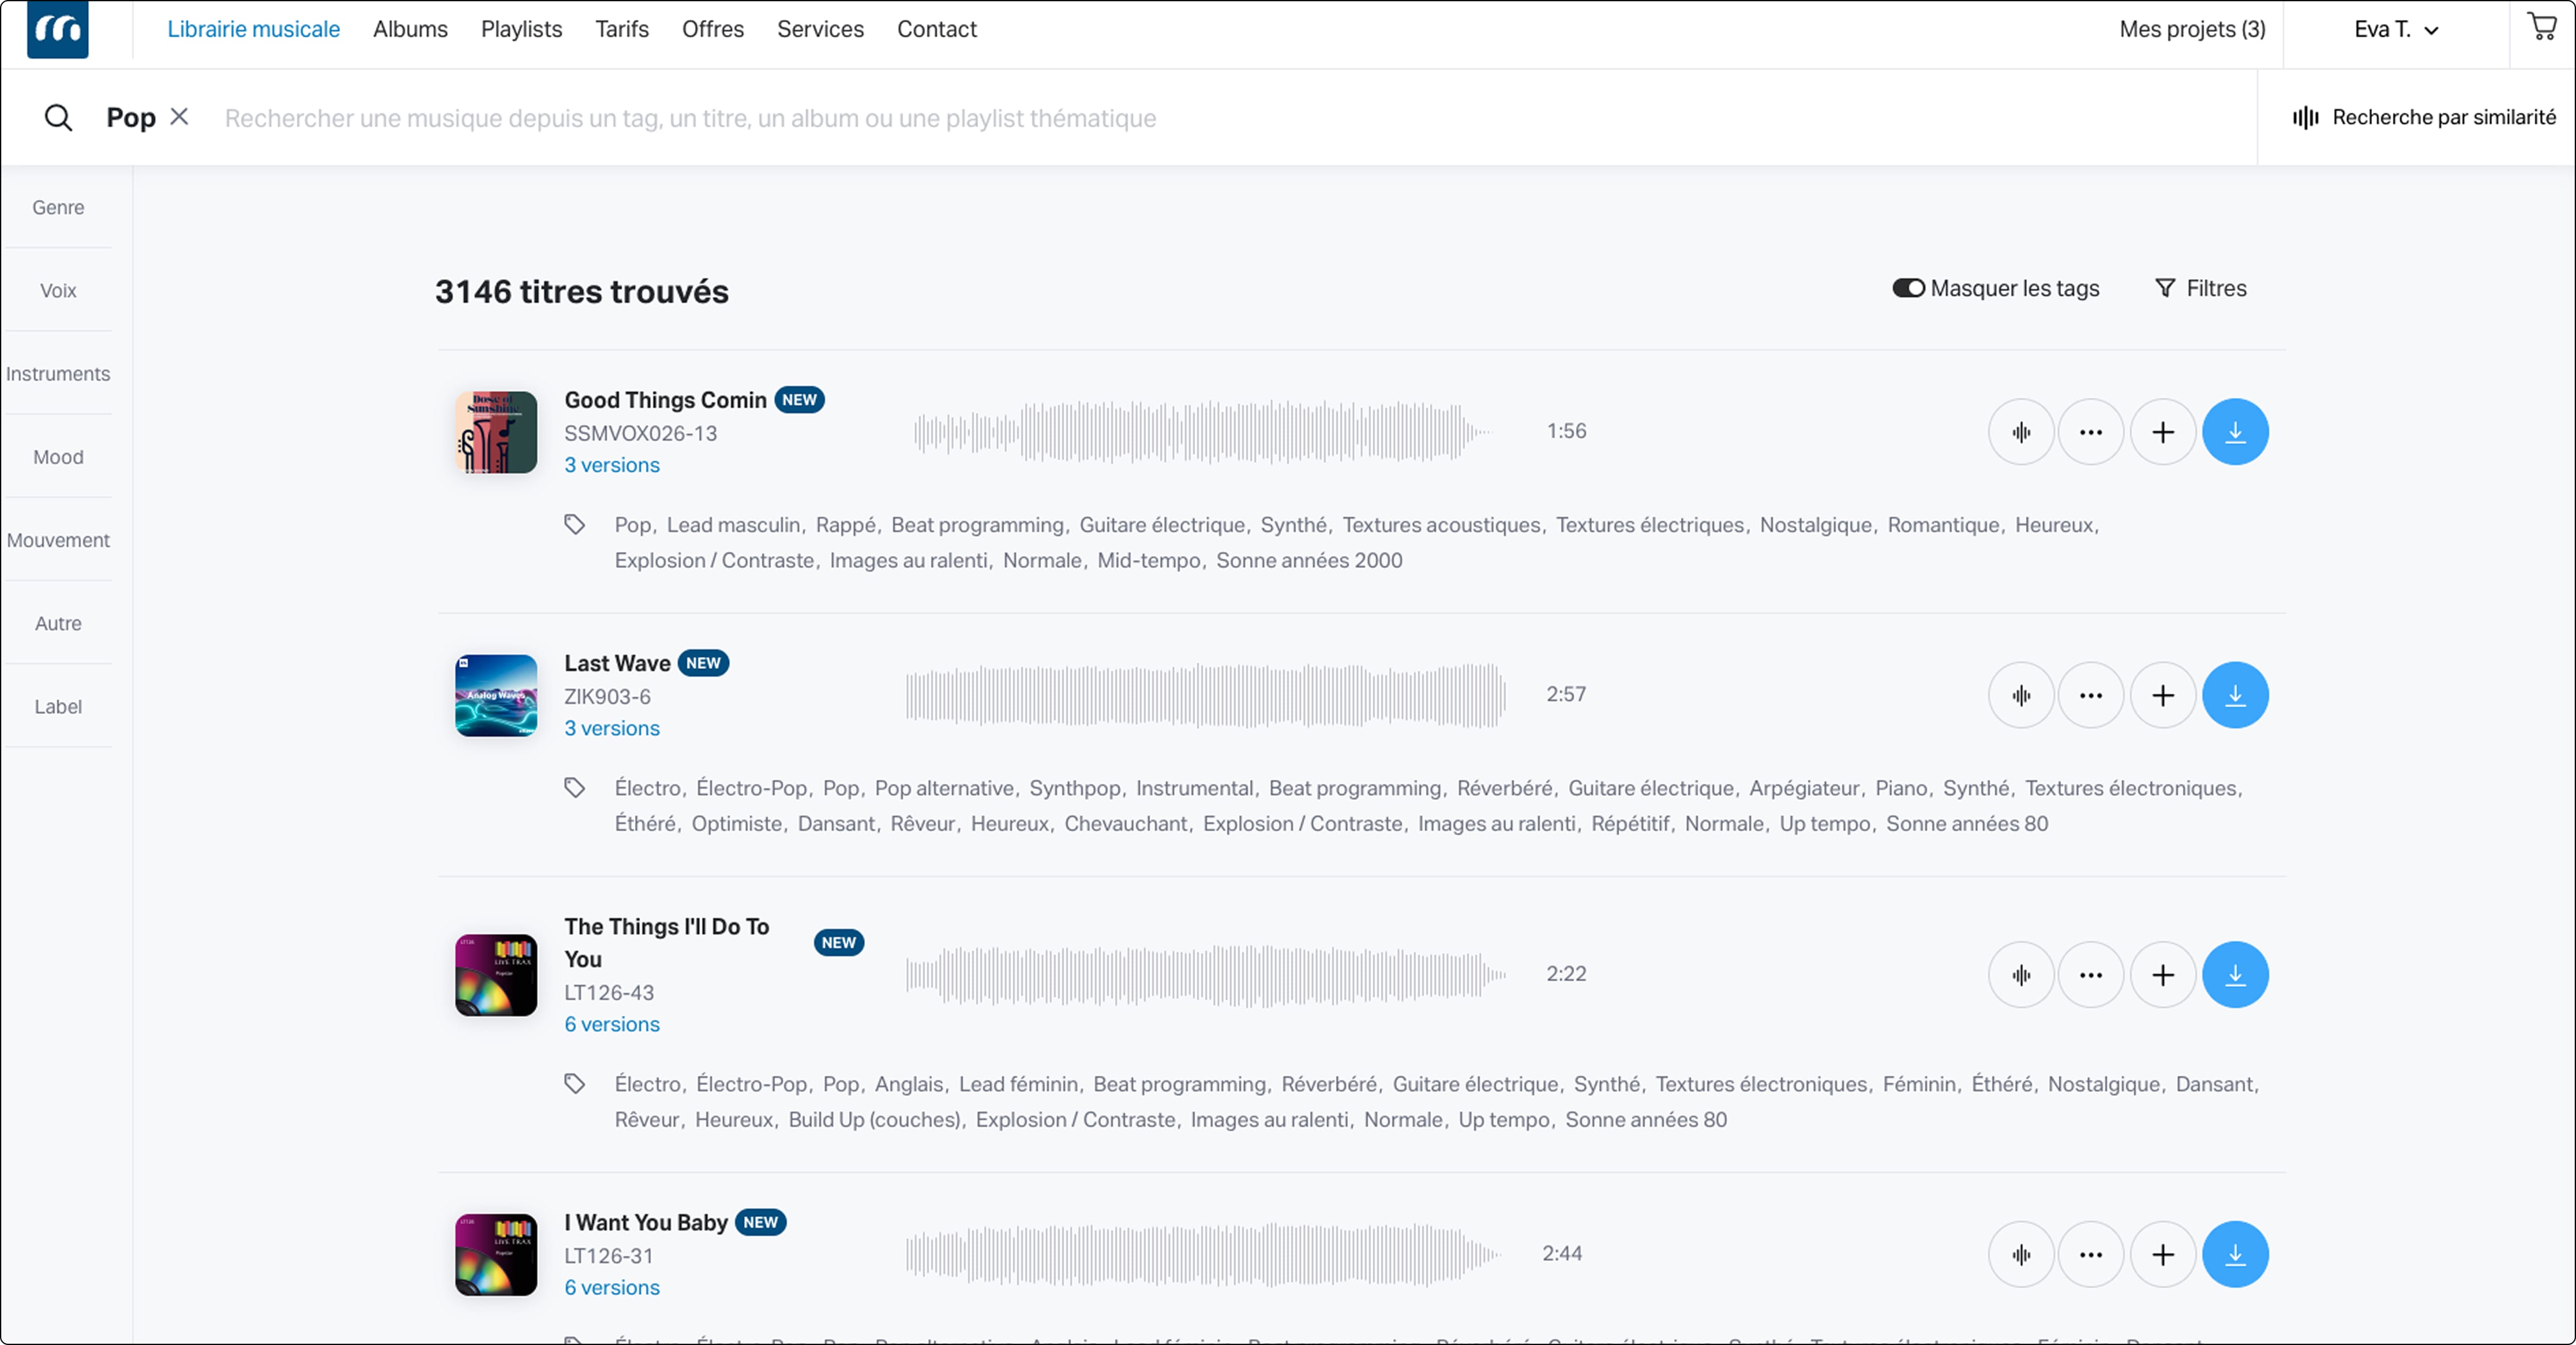Open the album cover of I Want You Baby
This screenshot has height=1345, width=2576.
point(495,1255)
